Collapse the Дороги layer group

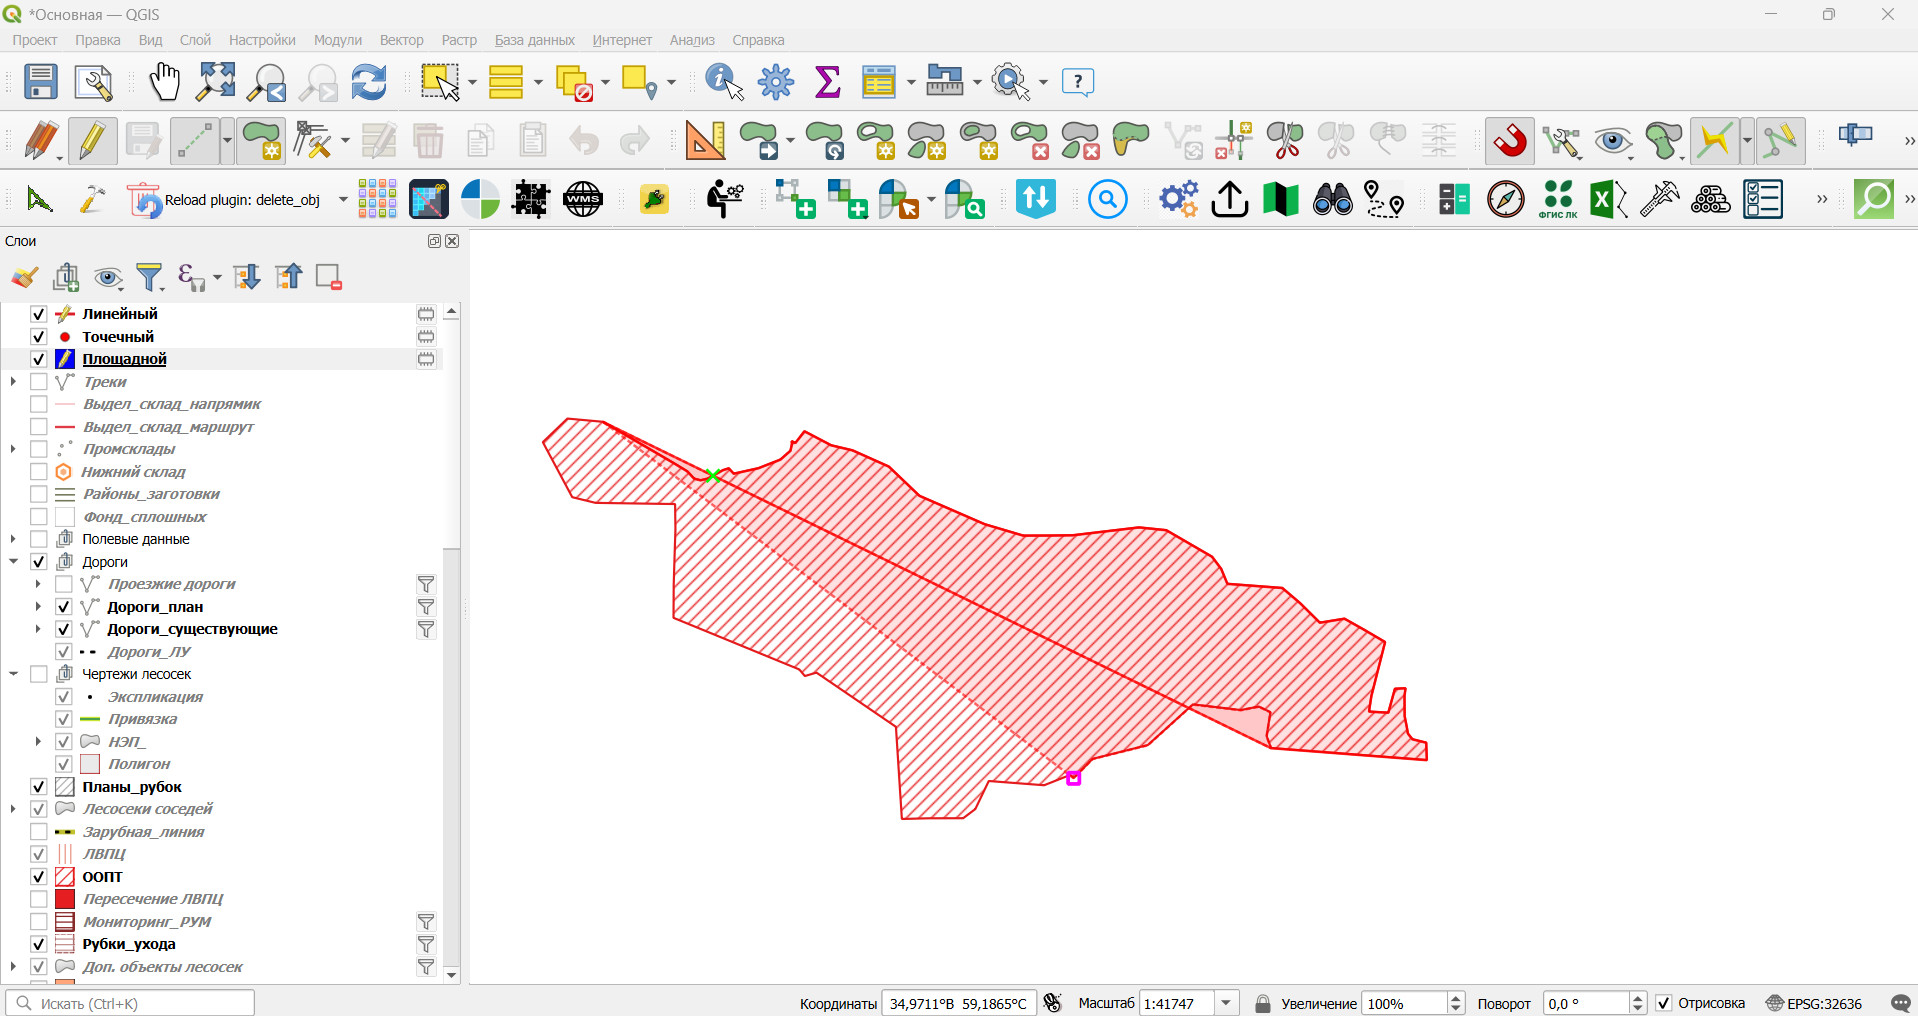(x=13, y=562)
